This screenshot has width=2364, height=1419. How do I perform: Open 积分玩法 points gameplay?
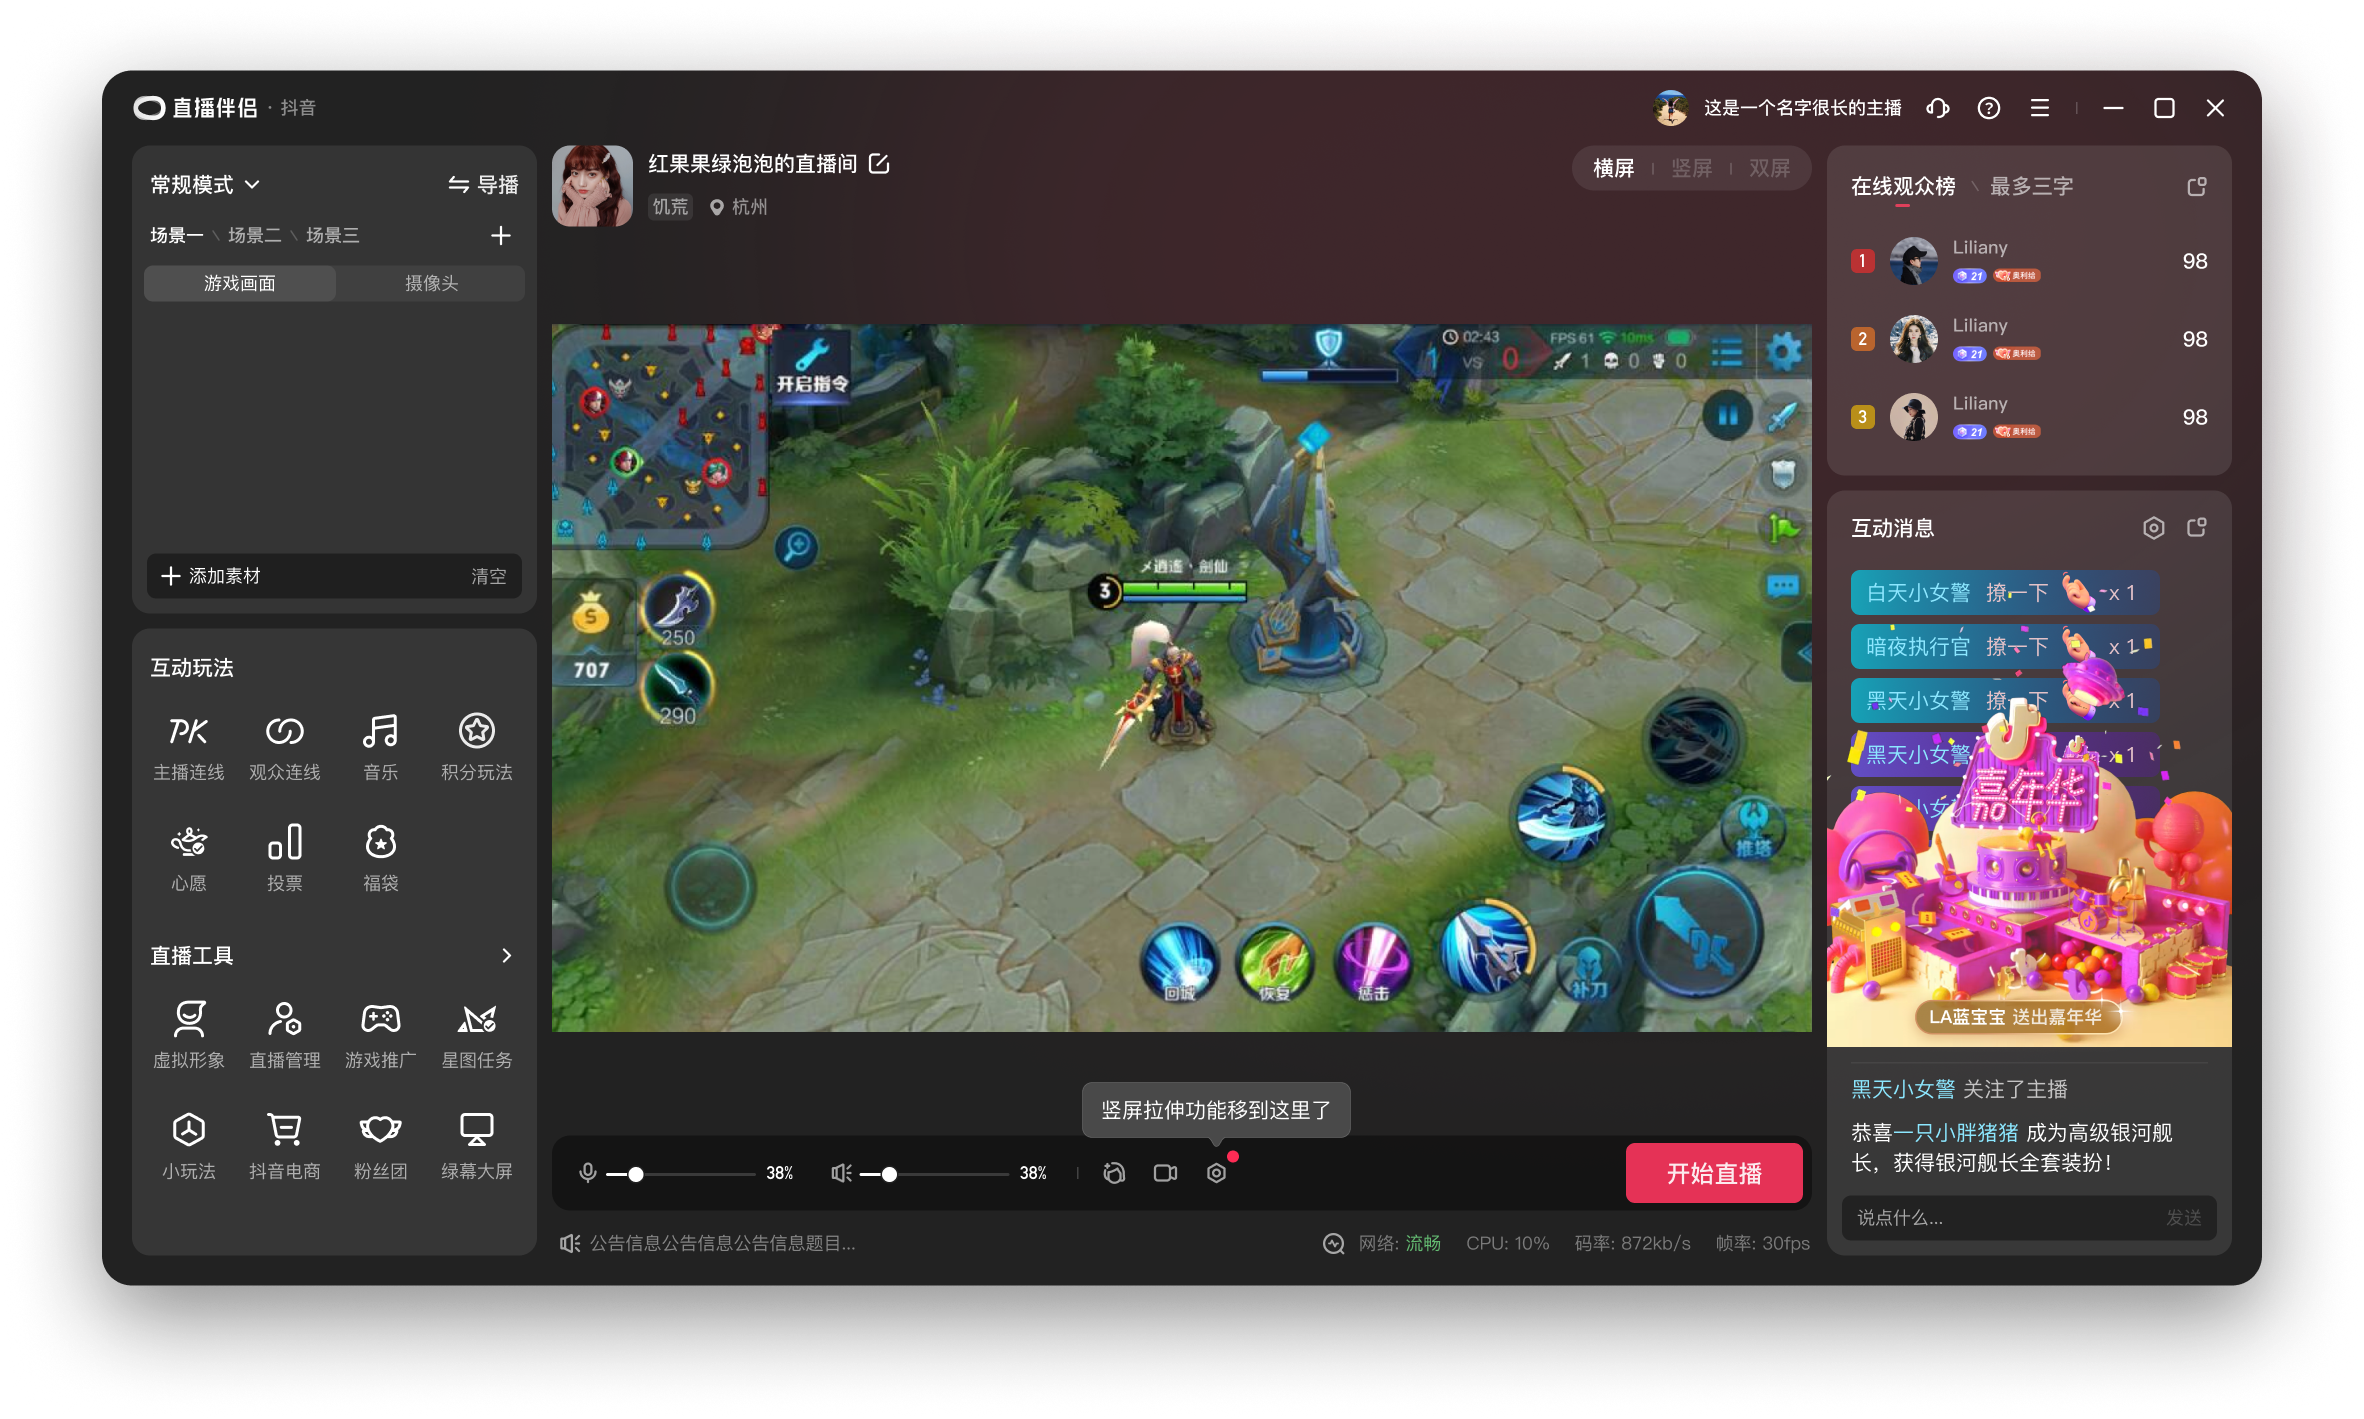pyautogui.click(x=476, y=746)
